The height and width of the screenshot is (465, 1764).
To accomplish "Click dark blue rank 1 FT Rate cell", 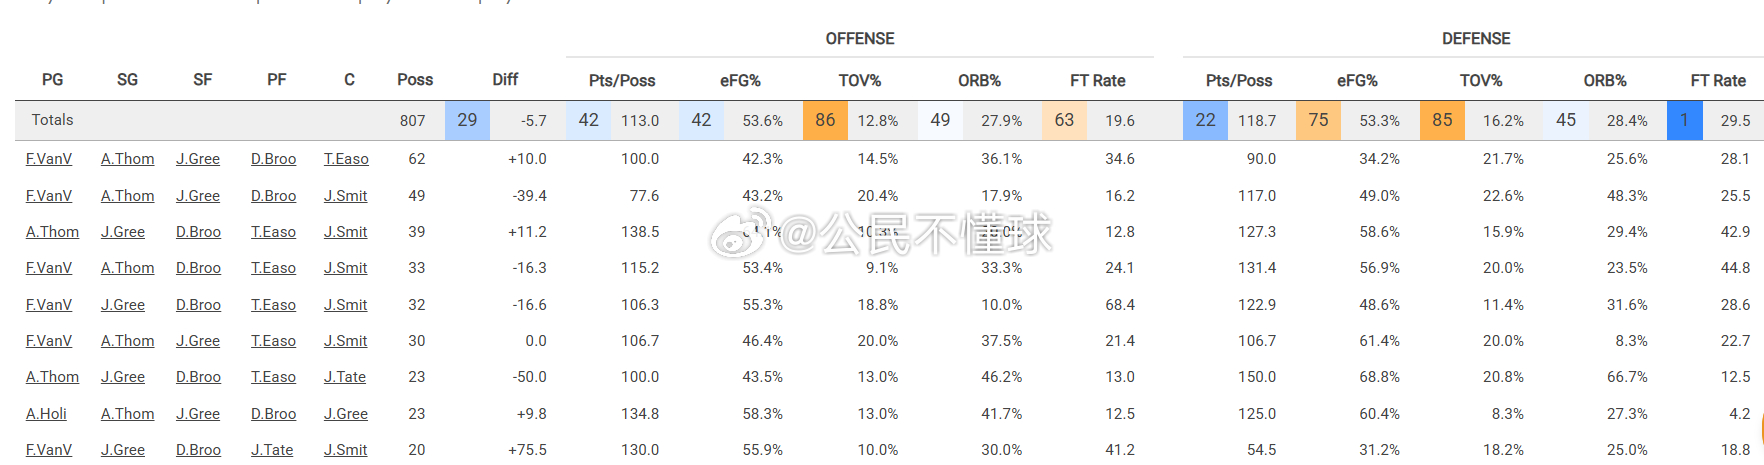I will [1684, 120].
